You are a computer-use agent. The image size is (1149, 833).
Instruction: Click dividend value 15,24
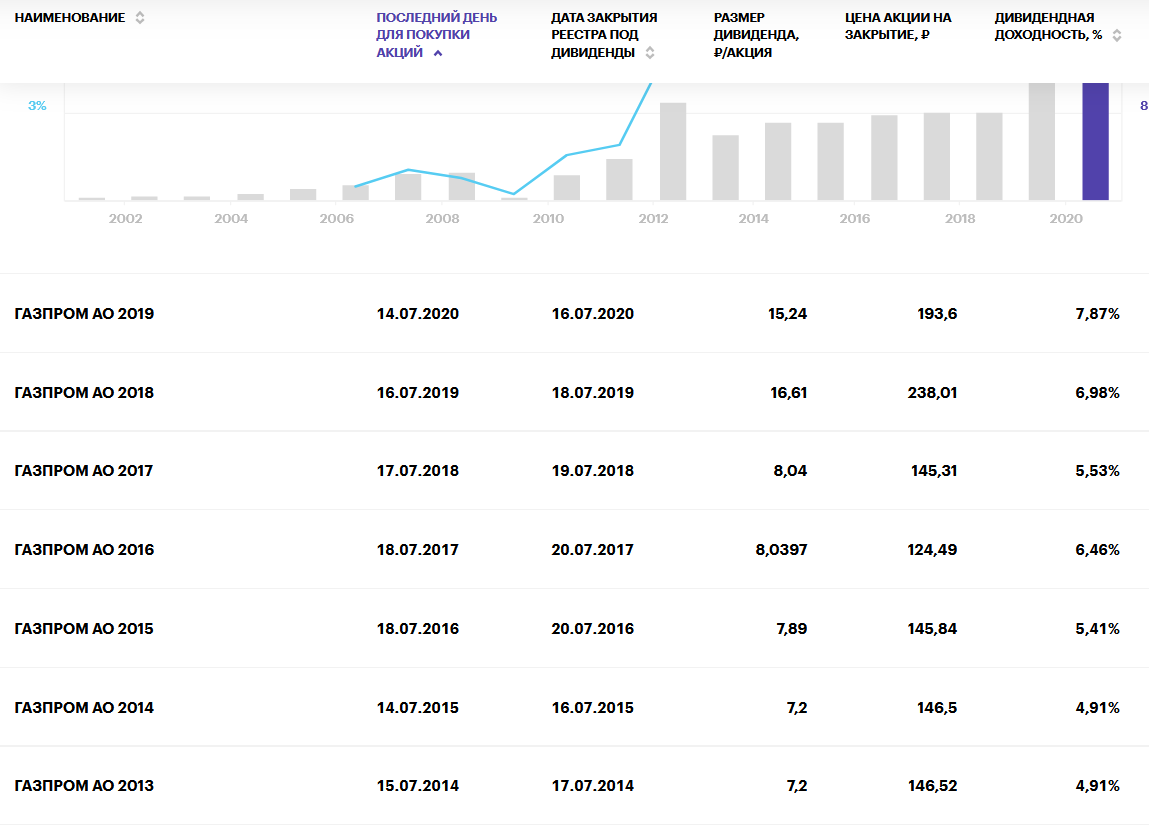click(788, 314)
